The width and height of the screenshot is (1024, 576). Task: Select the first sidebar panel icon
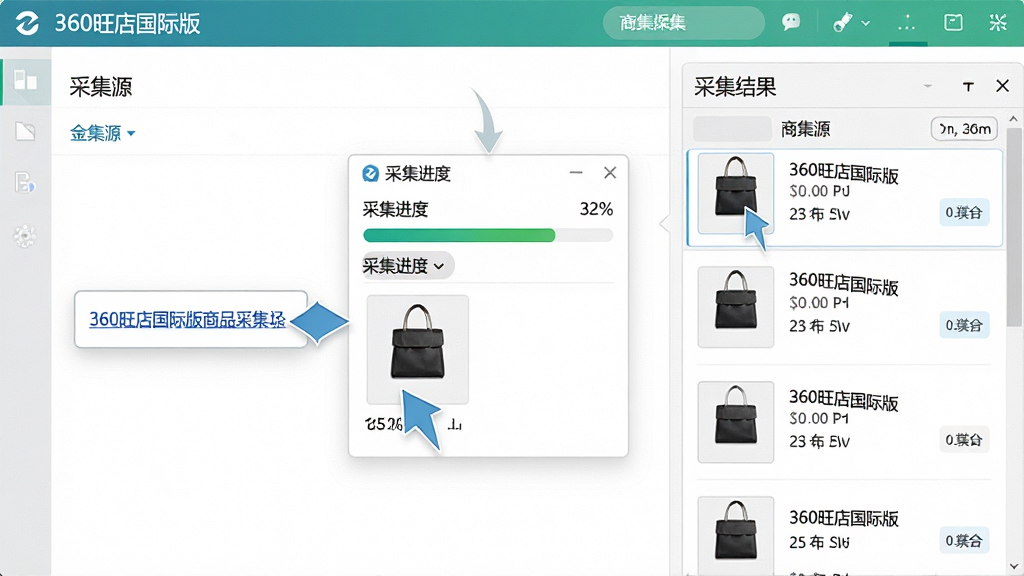pos(25,81)
